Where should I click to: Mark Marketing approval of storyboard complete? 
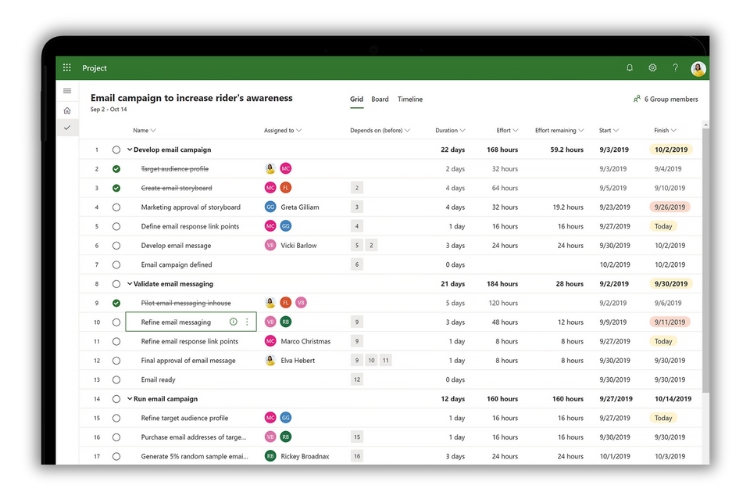pyautogui.click(x=116, y=207)
